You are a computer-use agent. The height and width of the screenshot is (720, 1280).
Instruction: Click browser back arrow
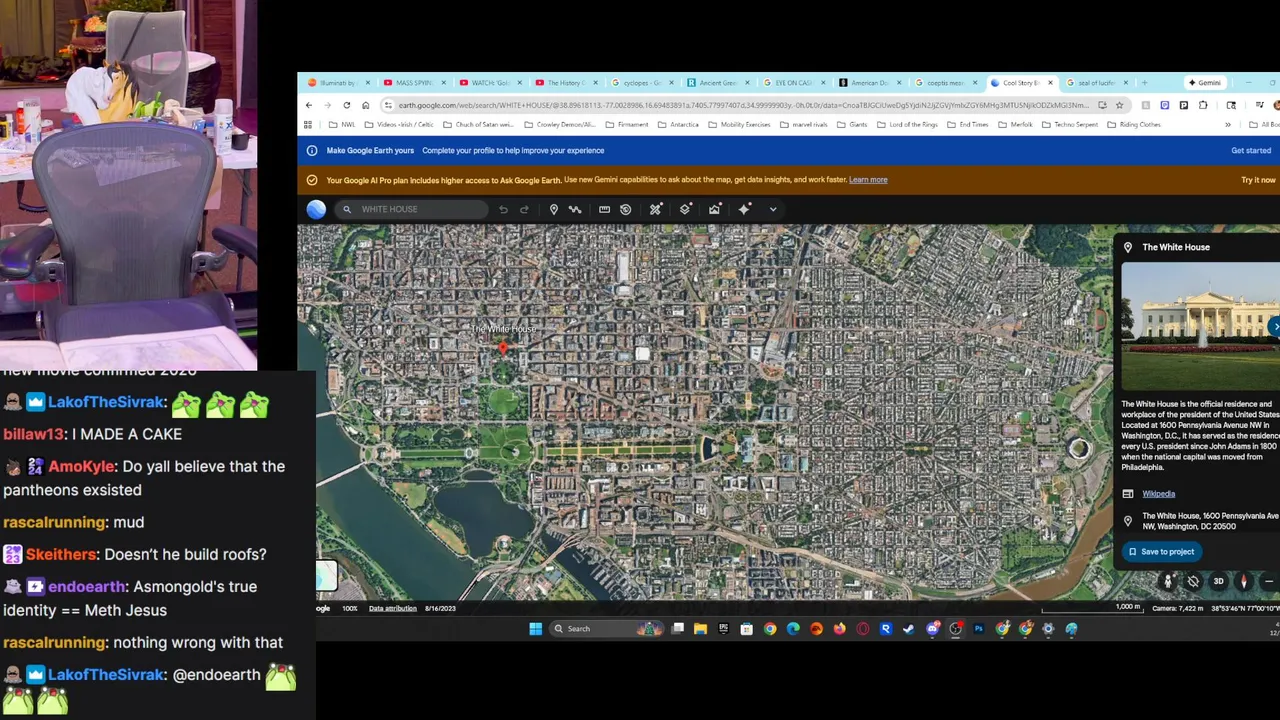(309, 105)
